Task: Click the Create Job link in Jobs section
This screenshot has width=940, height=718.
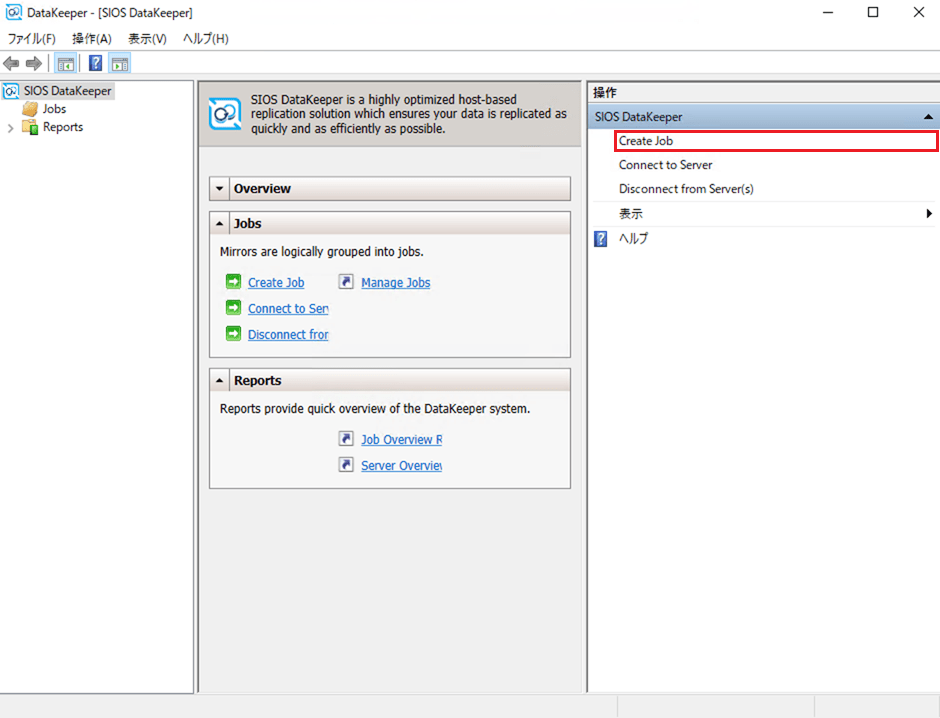Action: [x=276, y=282]
